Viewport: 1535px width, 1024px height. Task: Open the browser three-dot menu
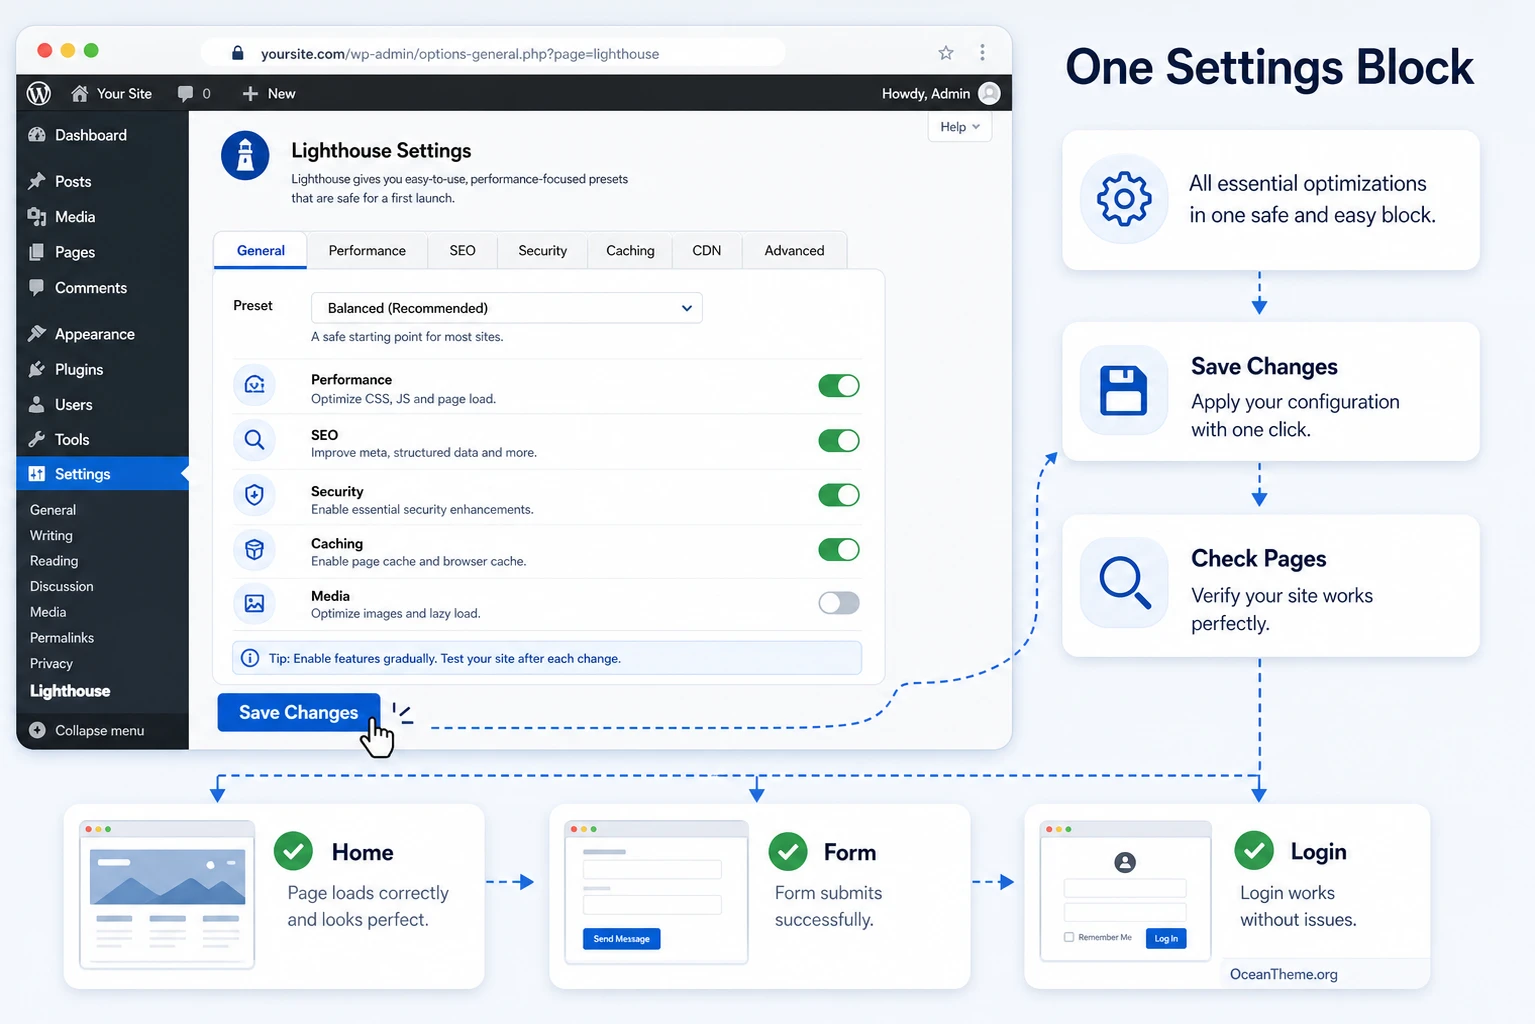(x=982, y=53)
